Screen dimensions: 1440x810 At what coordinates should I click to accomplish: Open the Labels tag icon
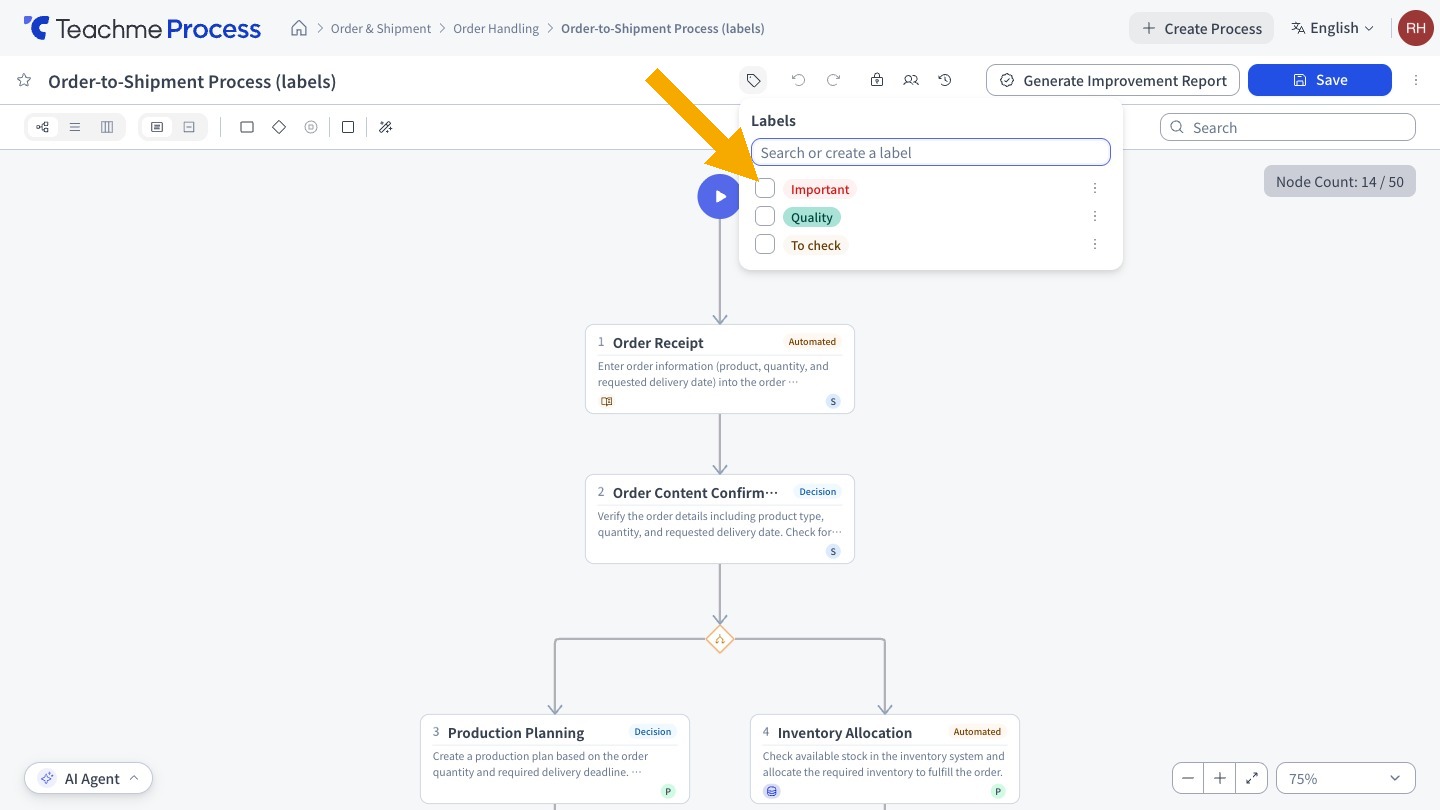tap(753, 80)
